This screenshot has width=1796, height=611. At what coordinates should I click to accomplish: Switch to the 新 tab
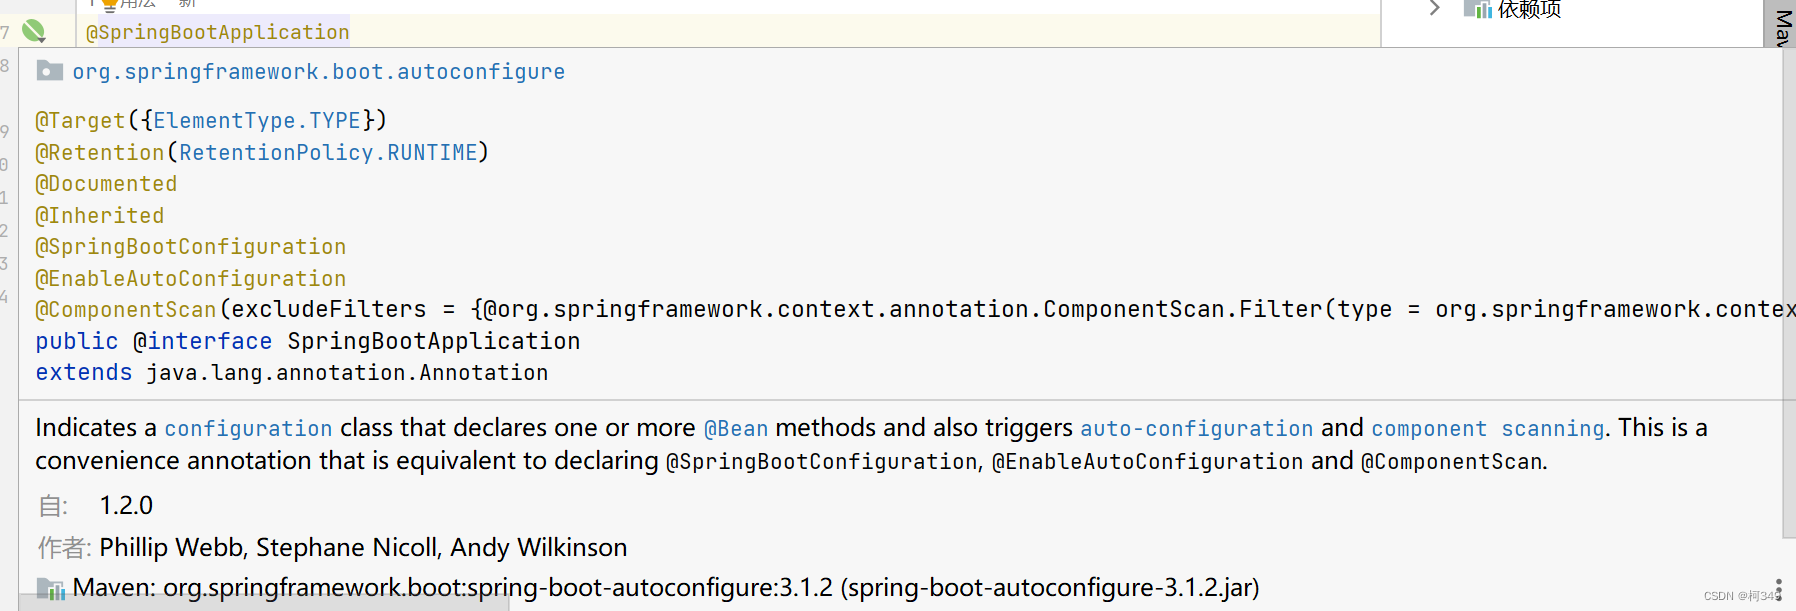pos(186,4)
